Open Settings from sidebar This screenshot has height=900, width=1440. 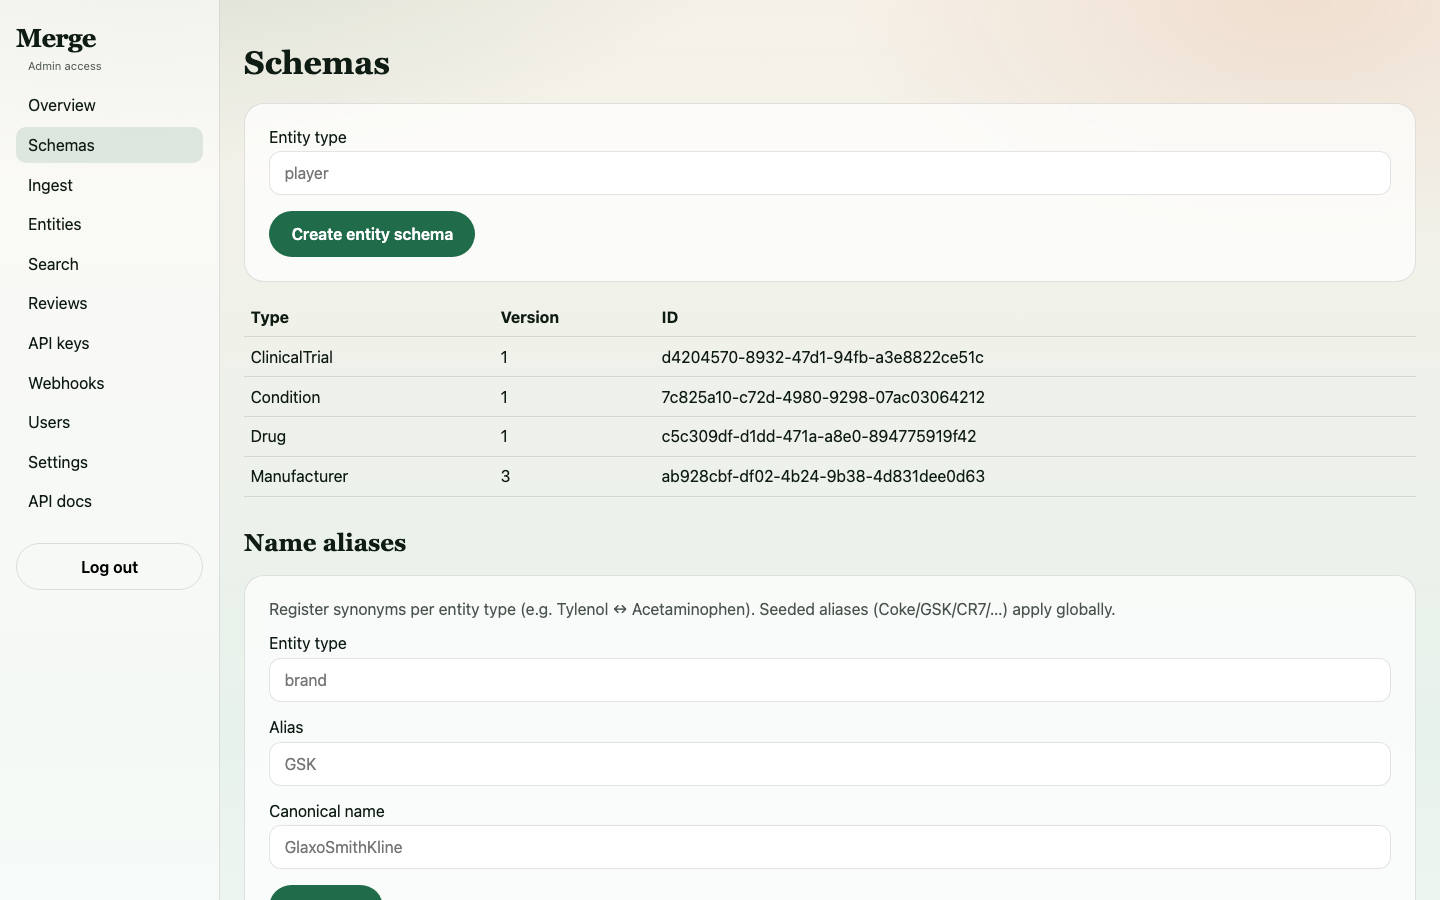click(109, 462)
